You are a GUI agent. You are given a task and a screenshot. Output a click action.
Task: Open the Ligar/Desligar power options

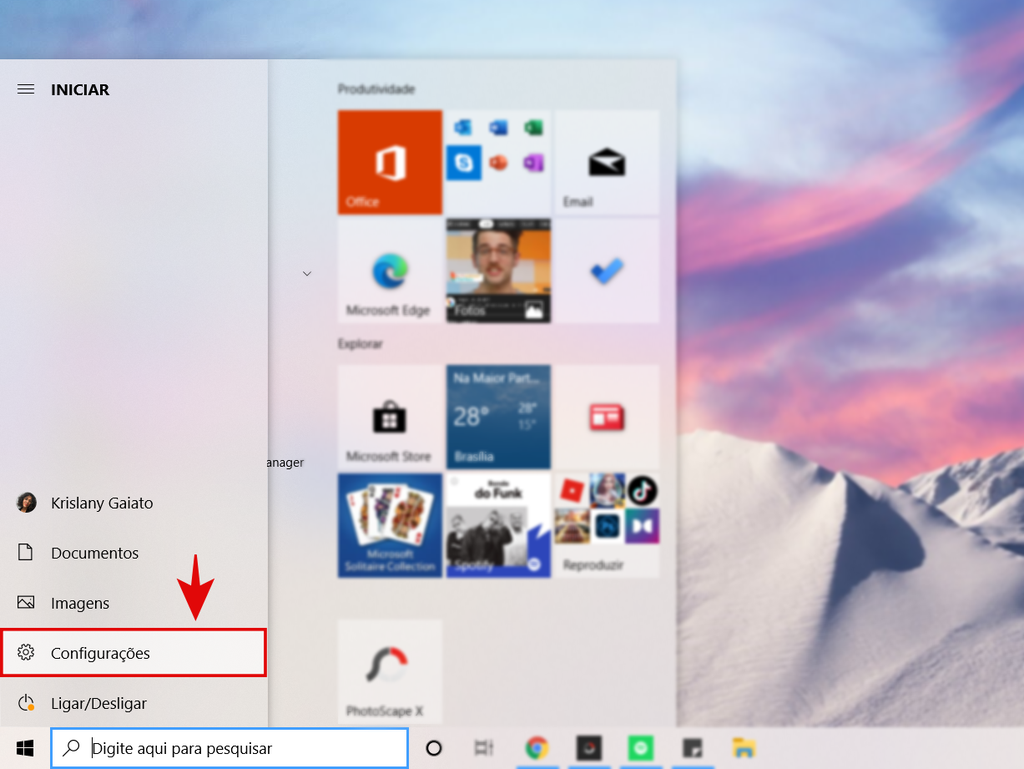point(134,703)
